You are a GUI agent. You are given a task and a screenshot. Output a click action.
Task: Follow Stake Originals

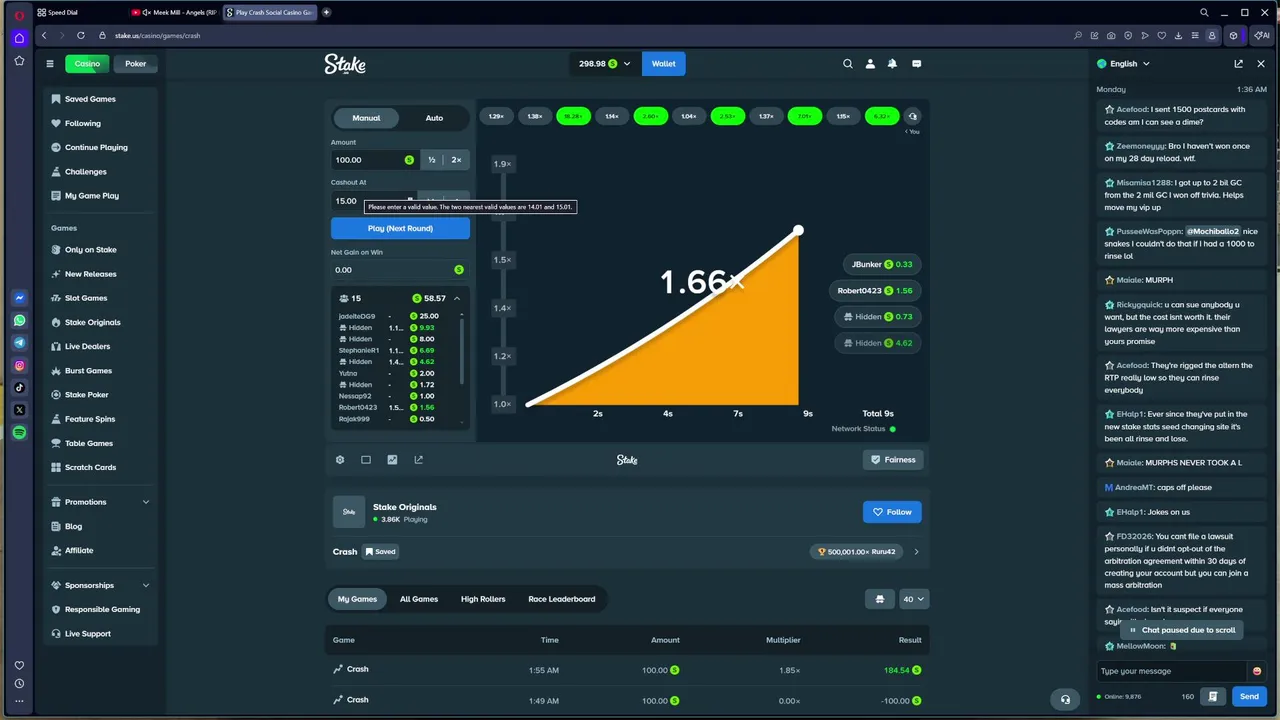[x=892, y=512]
